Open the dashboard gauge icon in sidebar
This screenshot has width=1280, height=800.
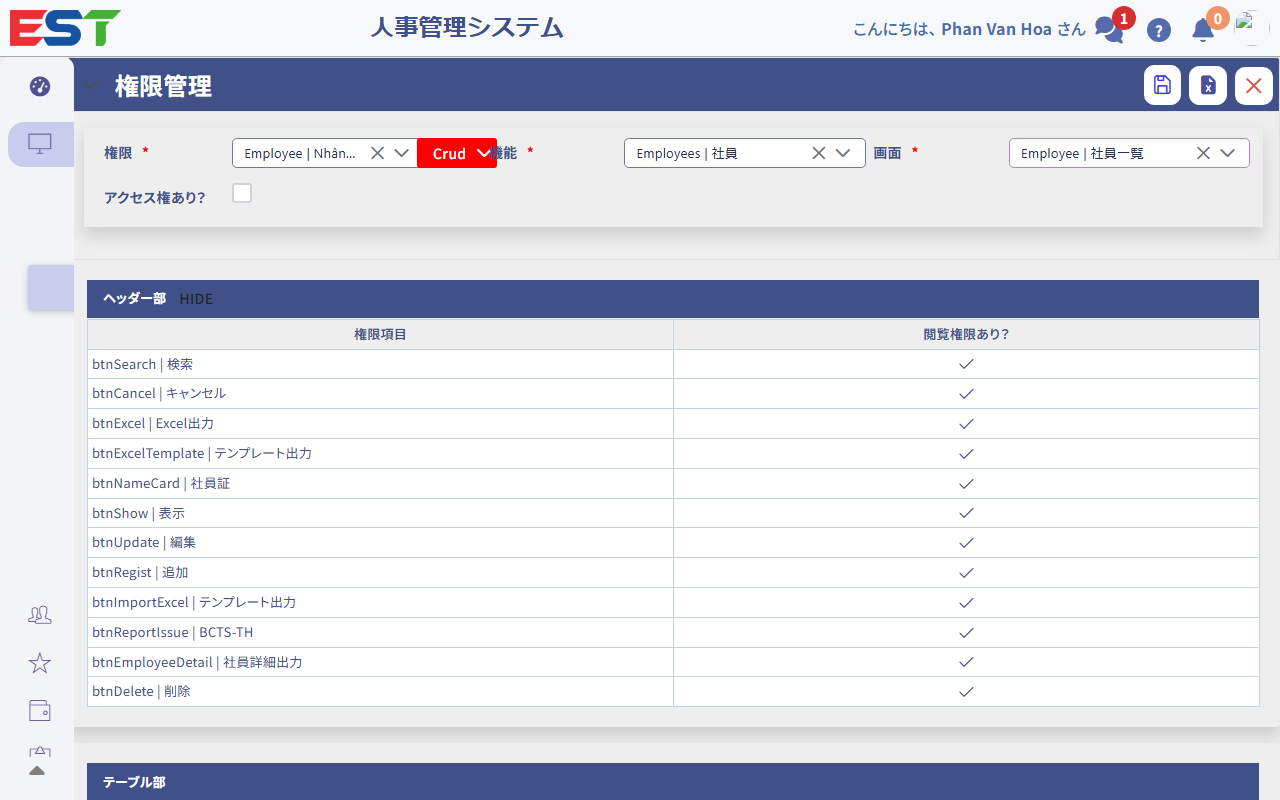[x=40, y=86]
